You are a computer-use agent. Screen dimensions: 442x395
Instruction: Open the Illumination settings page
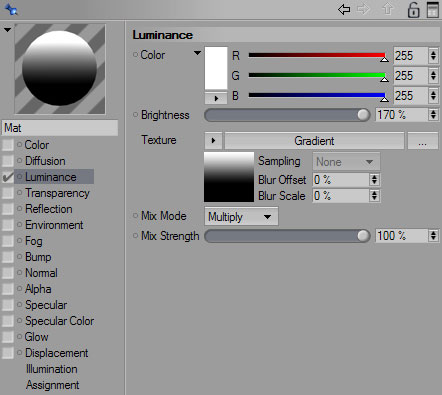(x=52, y=369)
